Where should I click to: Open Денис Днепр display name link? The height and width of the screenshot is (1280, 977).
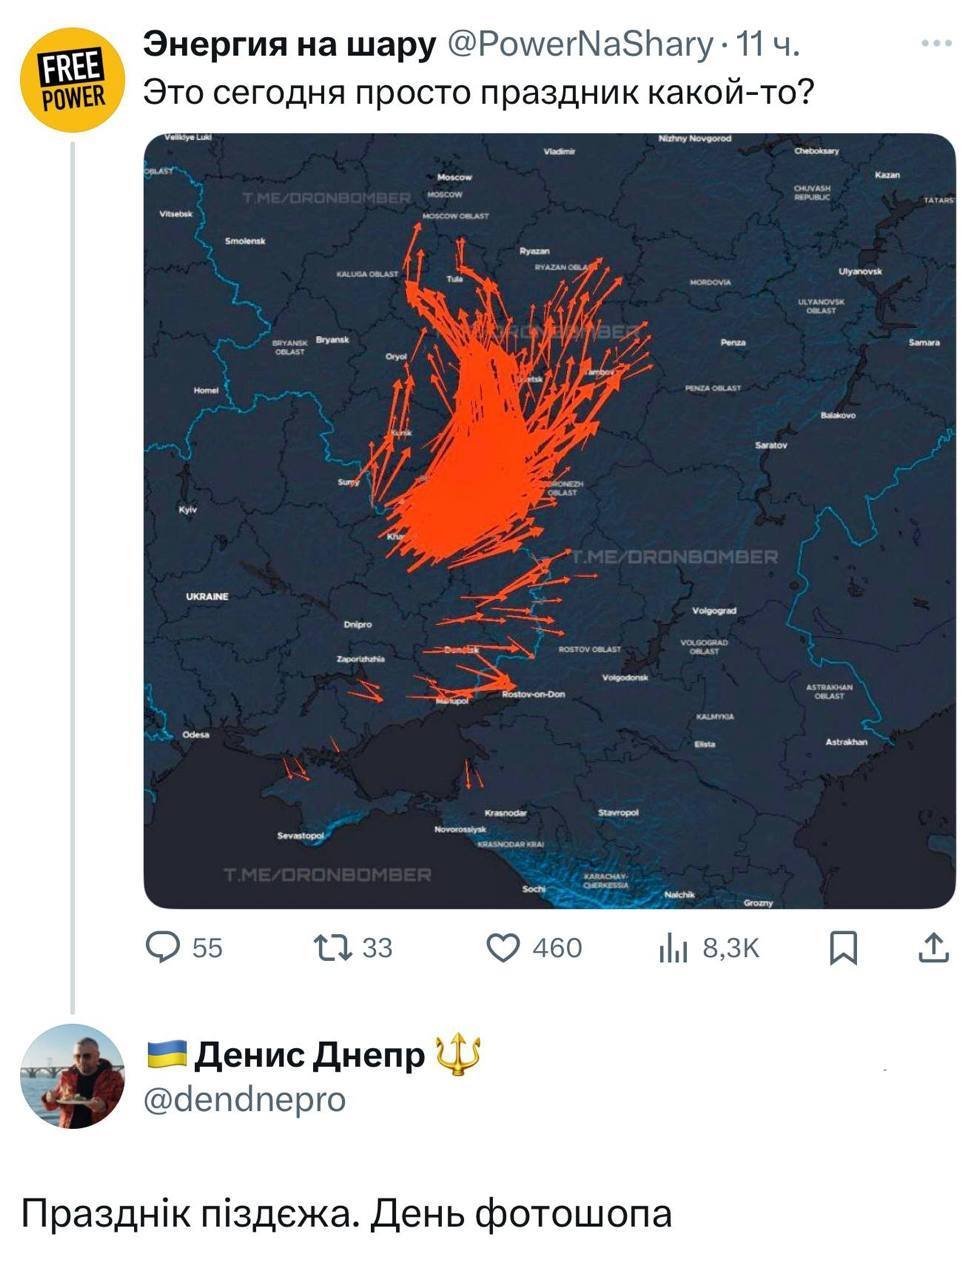pyautogui.click(x=309, y=1054)
